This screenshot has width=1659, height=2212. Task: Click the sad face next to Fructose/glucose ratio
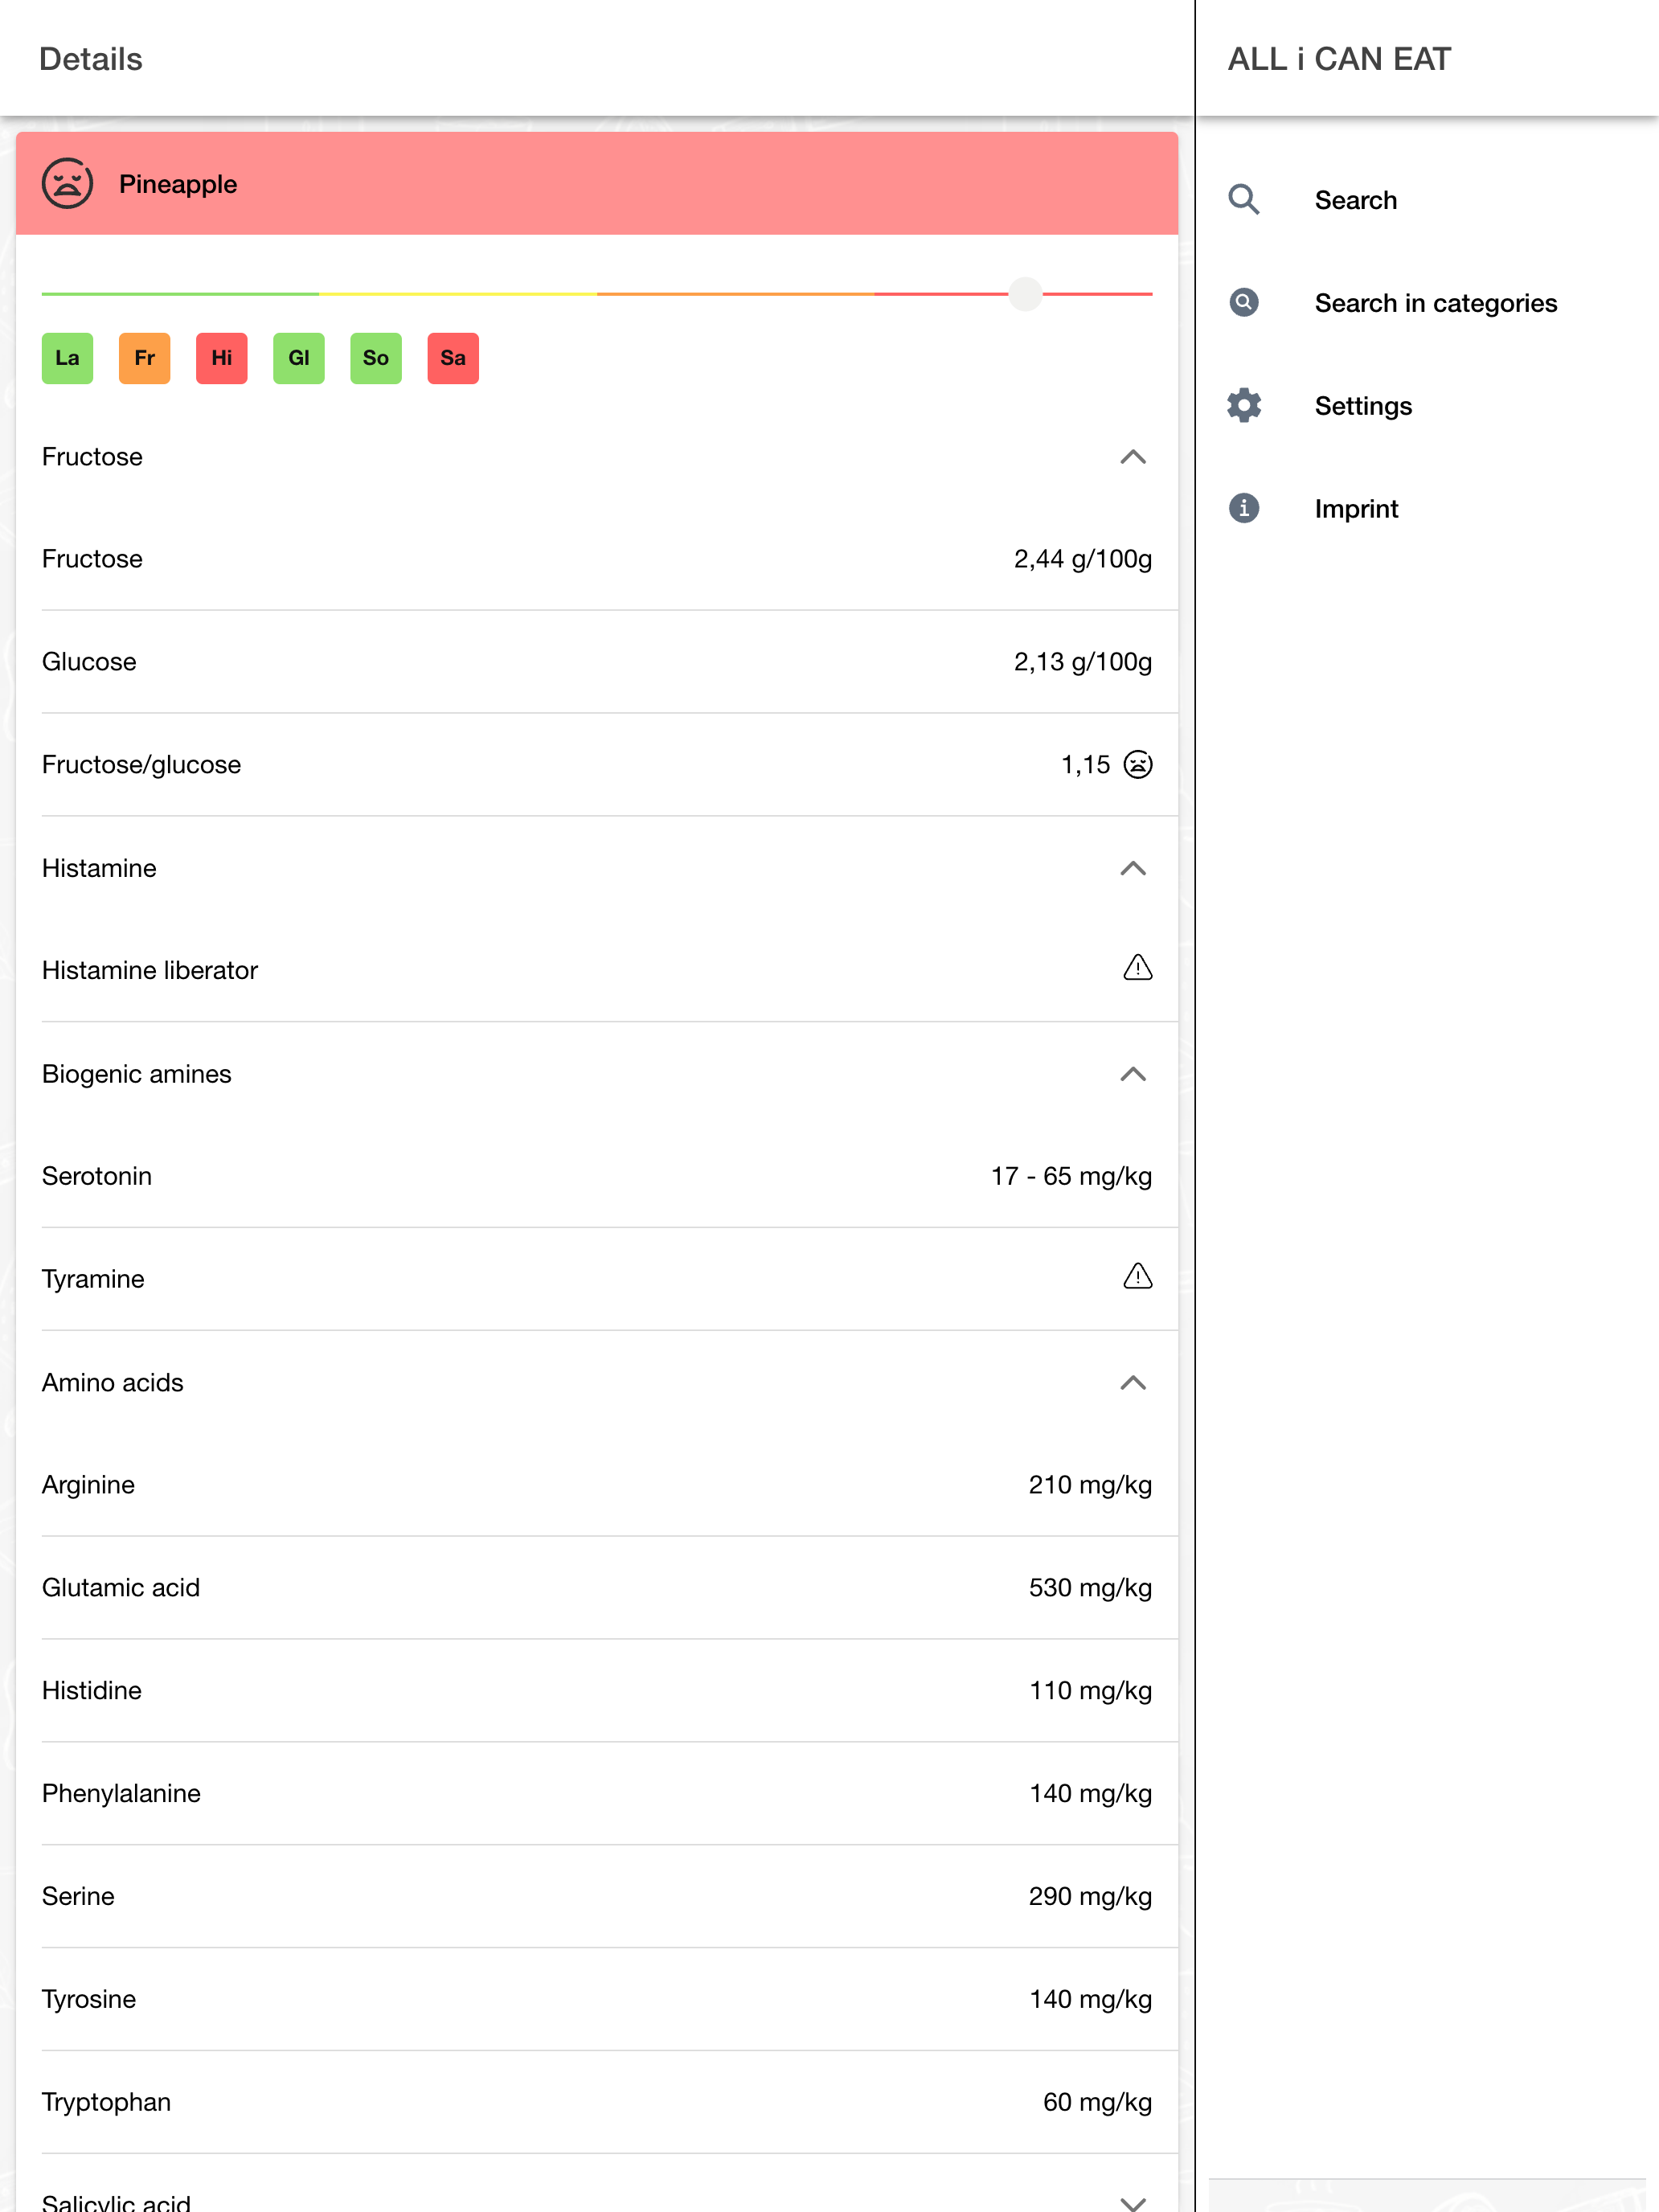tap(1138, 765)
